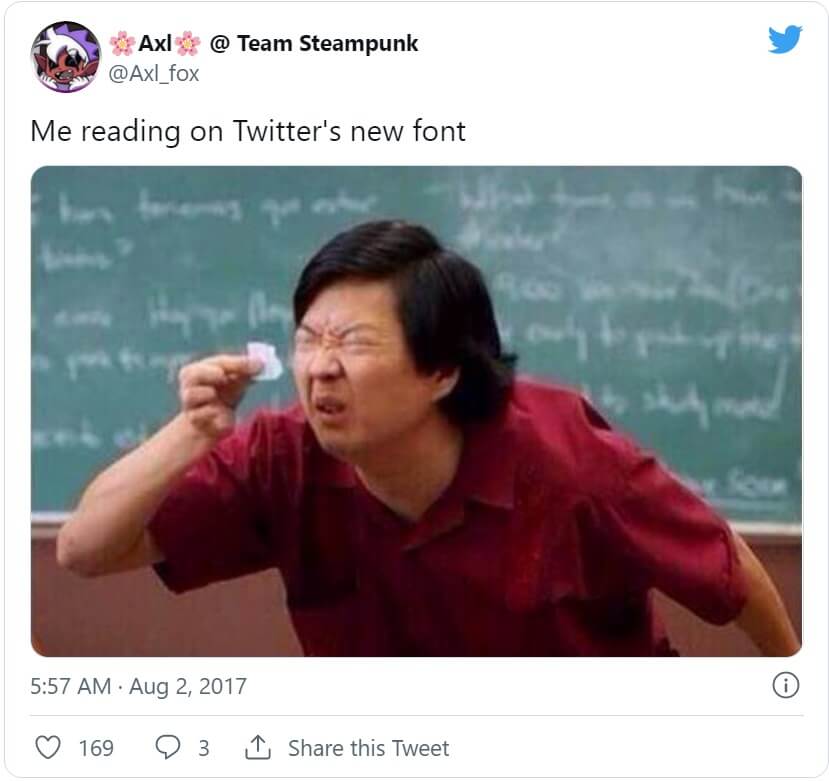Open replies via the speech bubble icon
Screen dimensions: 829x781
click(x=168, y=747)
